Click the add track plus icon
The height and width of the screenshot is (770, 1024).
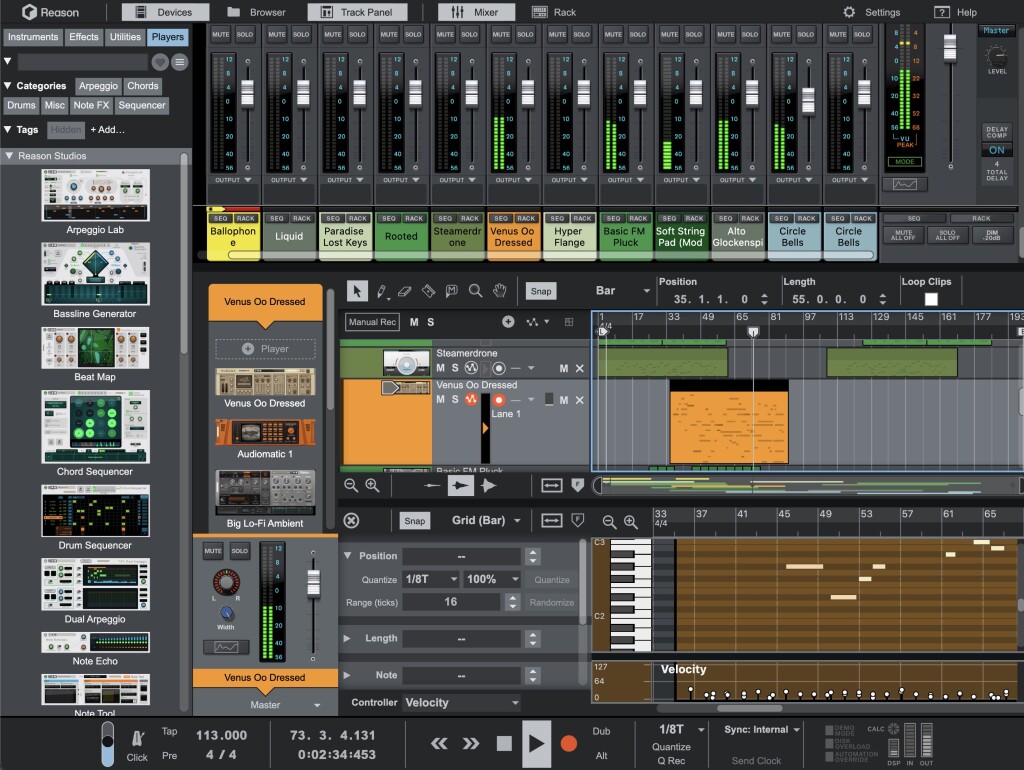click(508, 322)
